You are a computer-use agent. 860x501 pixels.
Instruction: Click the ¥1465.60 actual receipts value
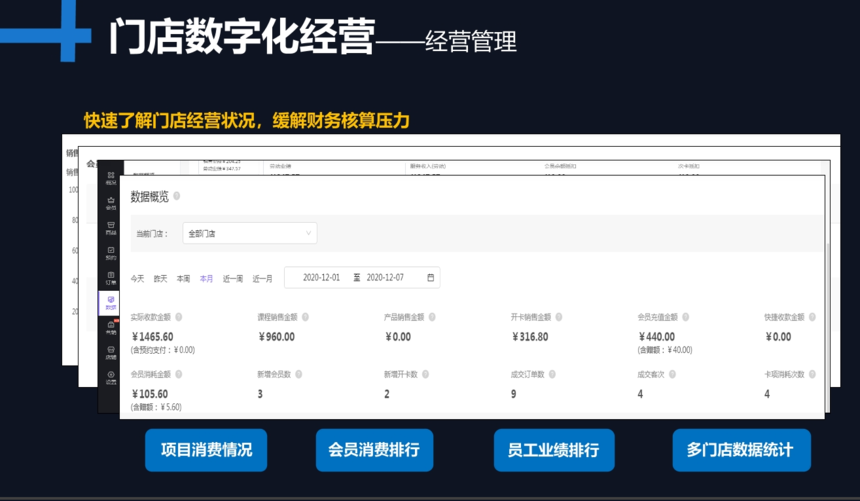[x=152, y=337]
